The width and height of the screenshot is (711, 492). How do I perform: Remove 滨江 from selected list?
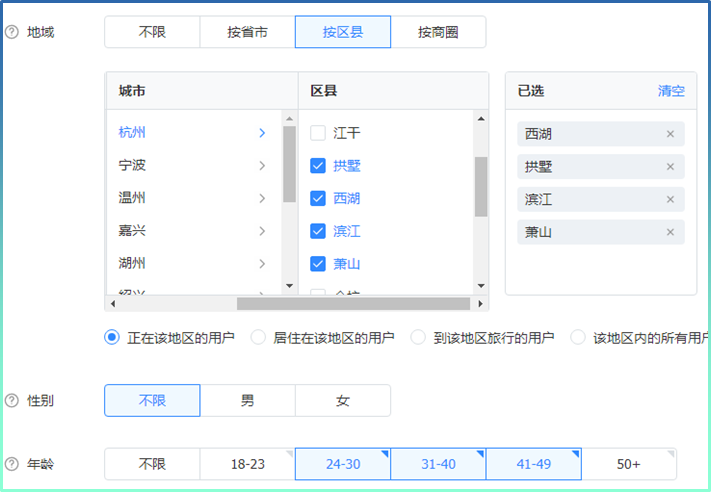pyautogui.click(x=670, y=199)
